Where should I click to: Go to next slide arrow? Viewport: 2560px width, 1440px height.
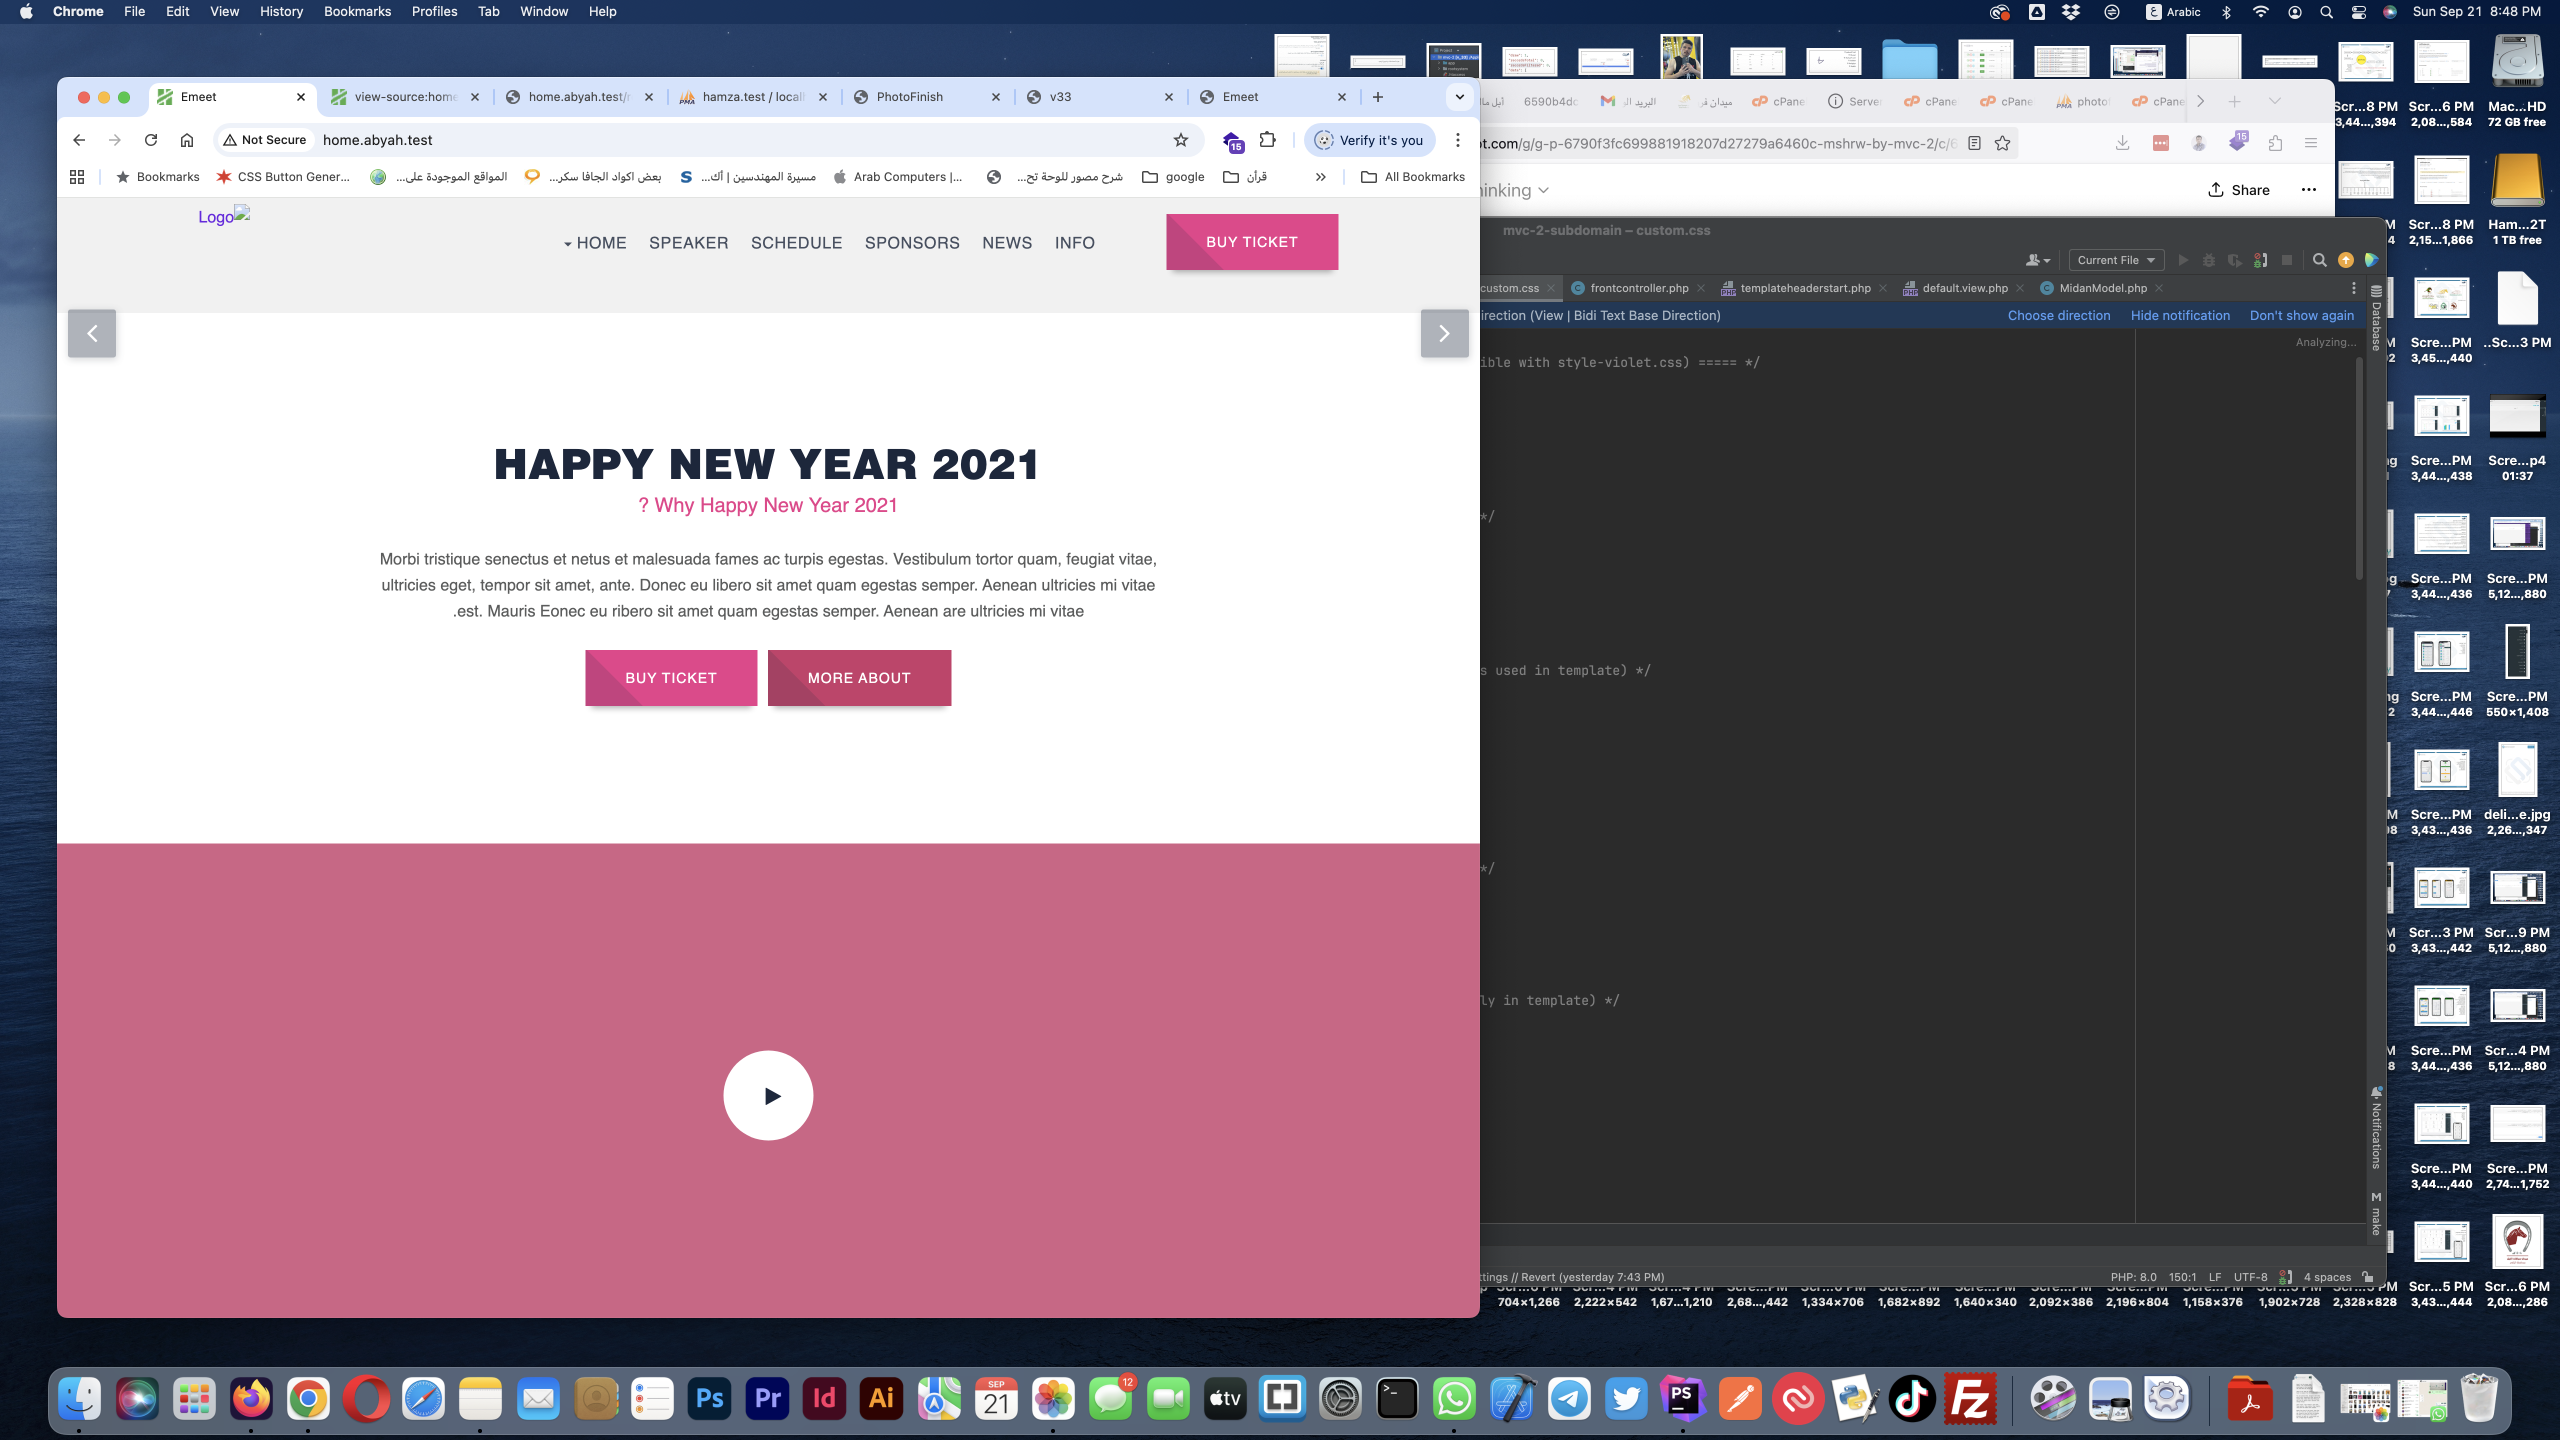[1444, 333]
